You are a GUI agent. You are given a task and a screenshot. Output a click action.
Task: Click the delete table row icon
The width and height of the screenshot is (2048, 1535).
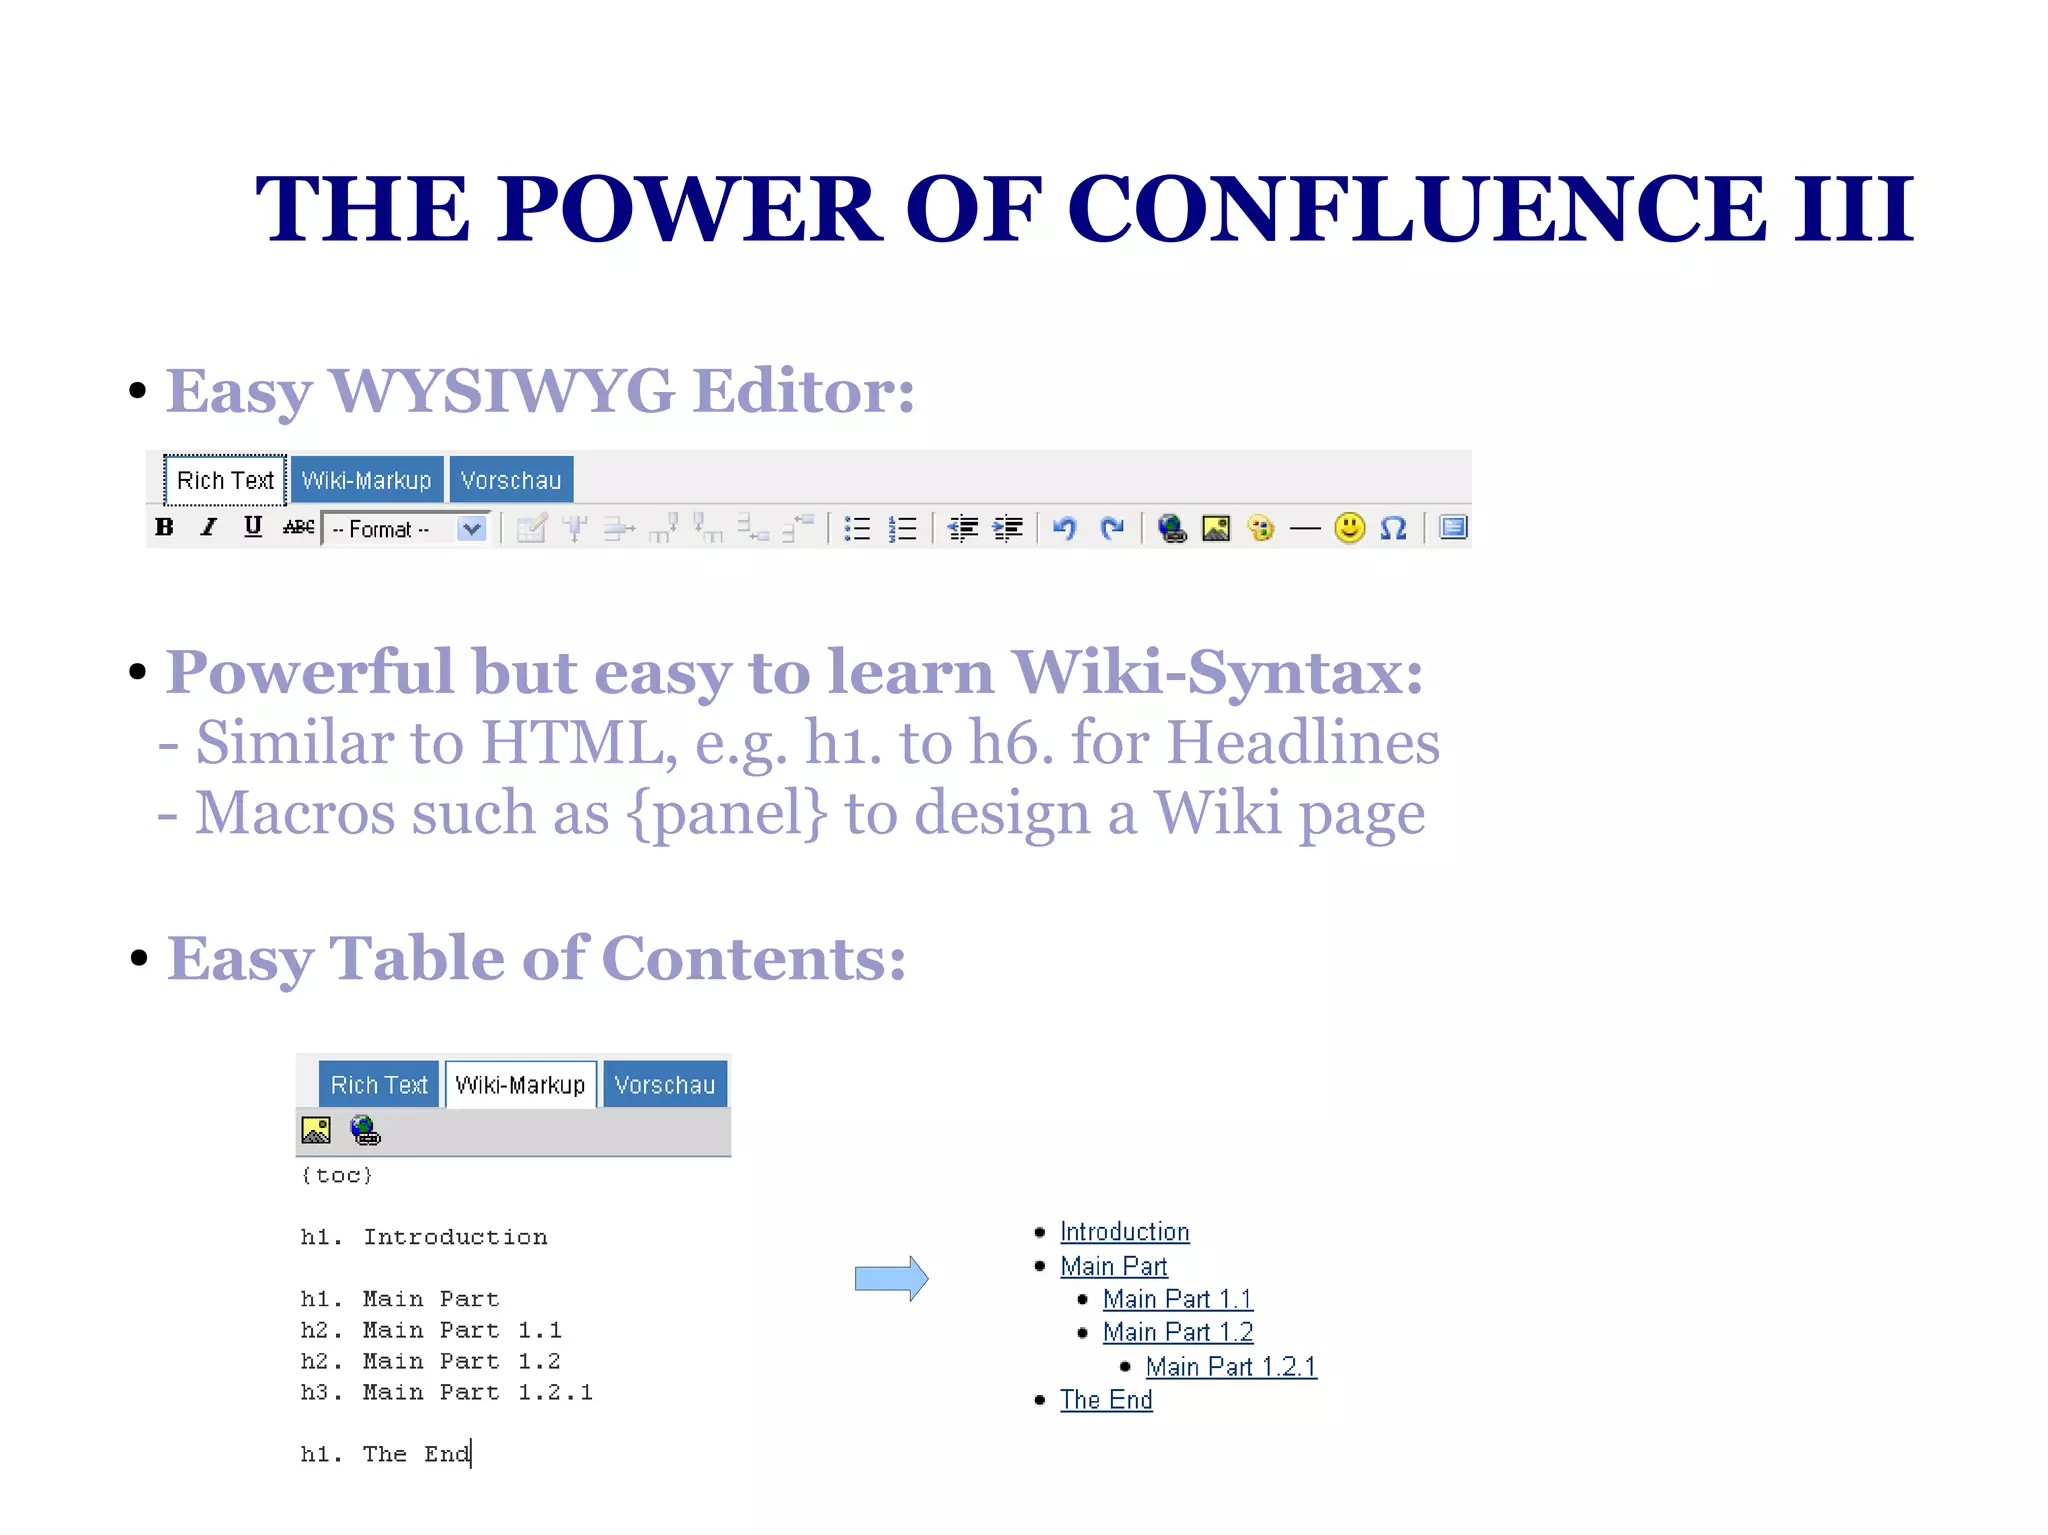coord(753,528)
